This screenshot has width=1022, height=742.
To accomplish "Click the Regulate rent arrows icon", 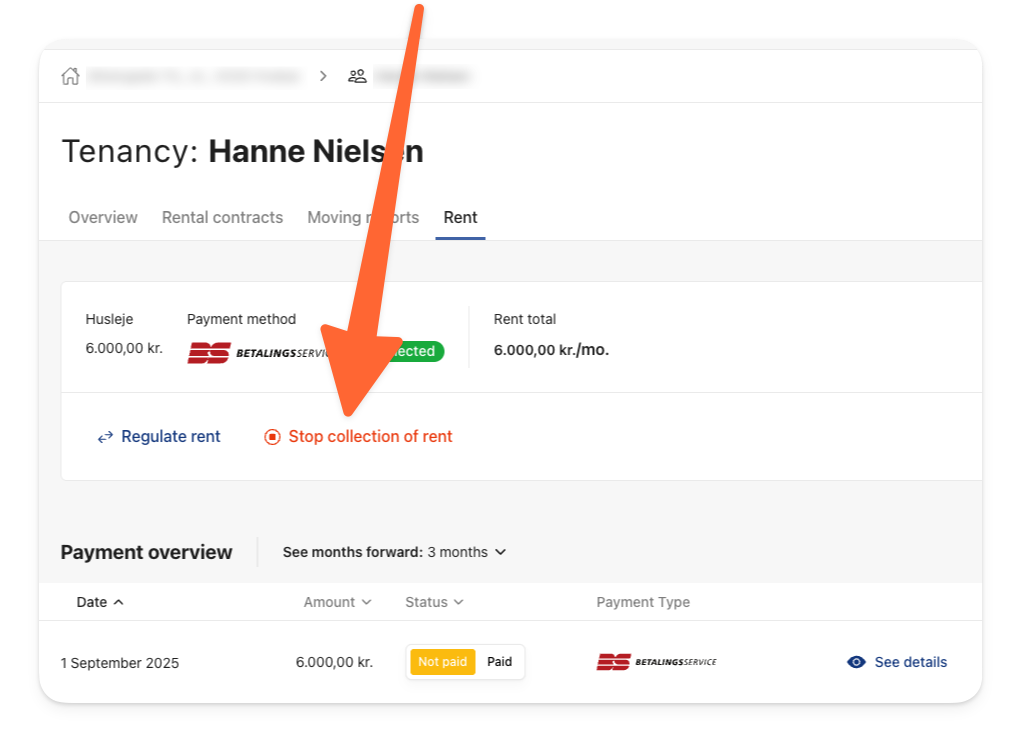I will 105,438.
